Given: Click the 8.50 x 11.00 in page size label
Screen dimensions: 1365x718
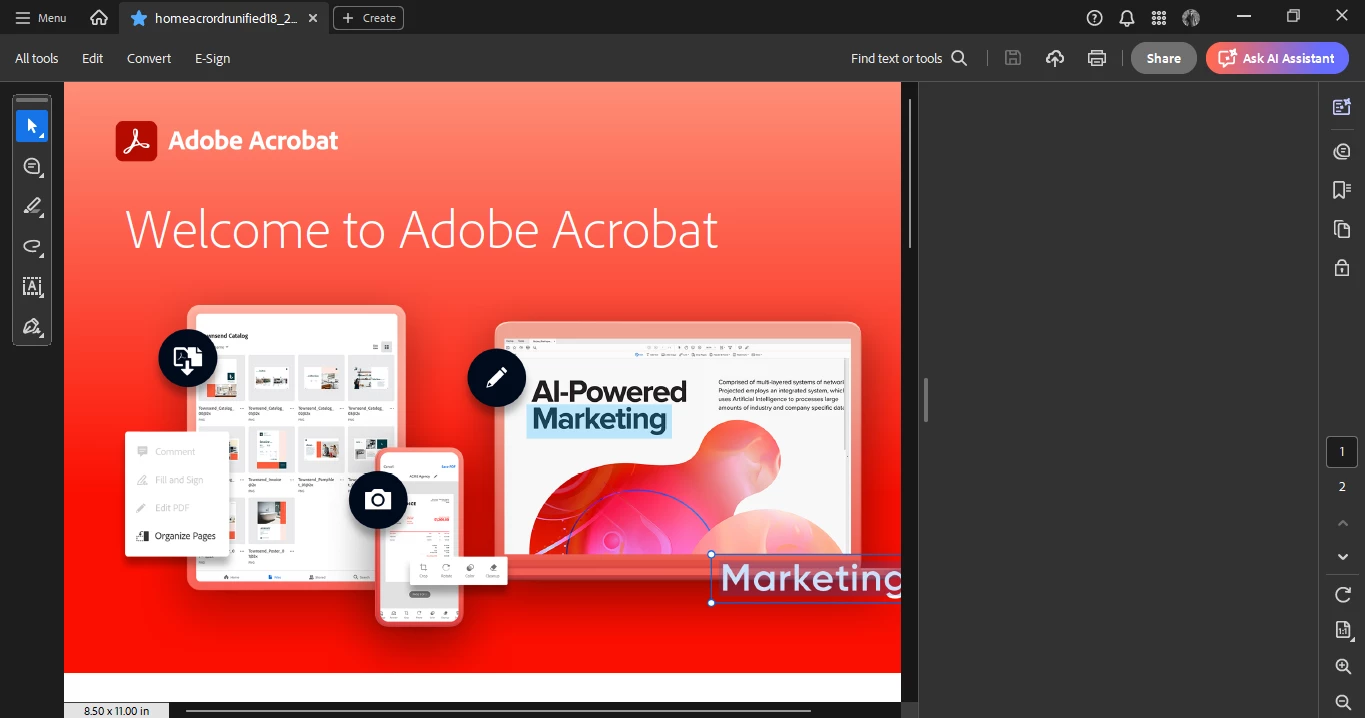Looking at the screenshot, I should (116, 711).
